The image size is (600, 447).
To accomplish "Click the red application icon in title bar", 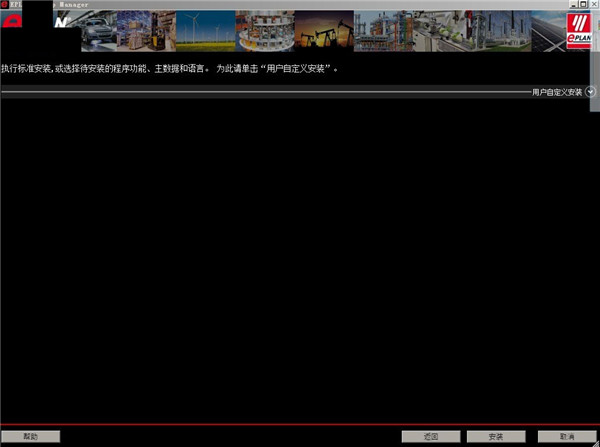I will (x=5, y=4).
